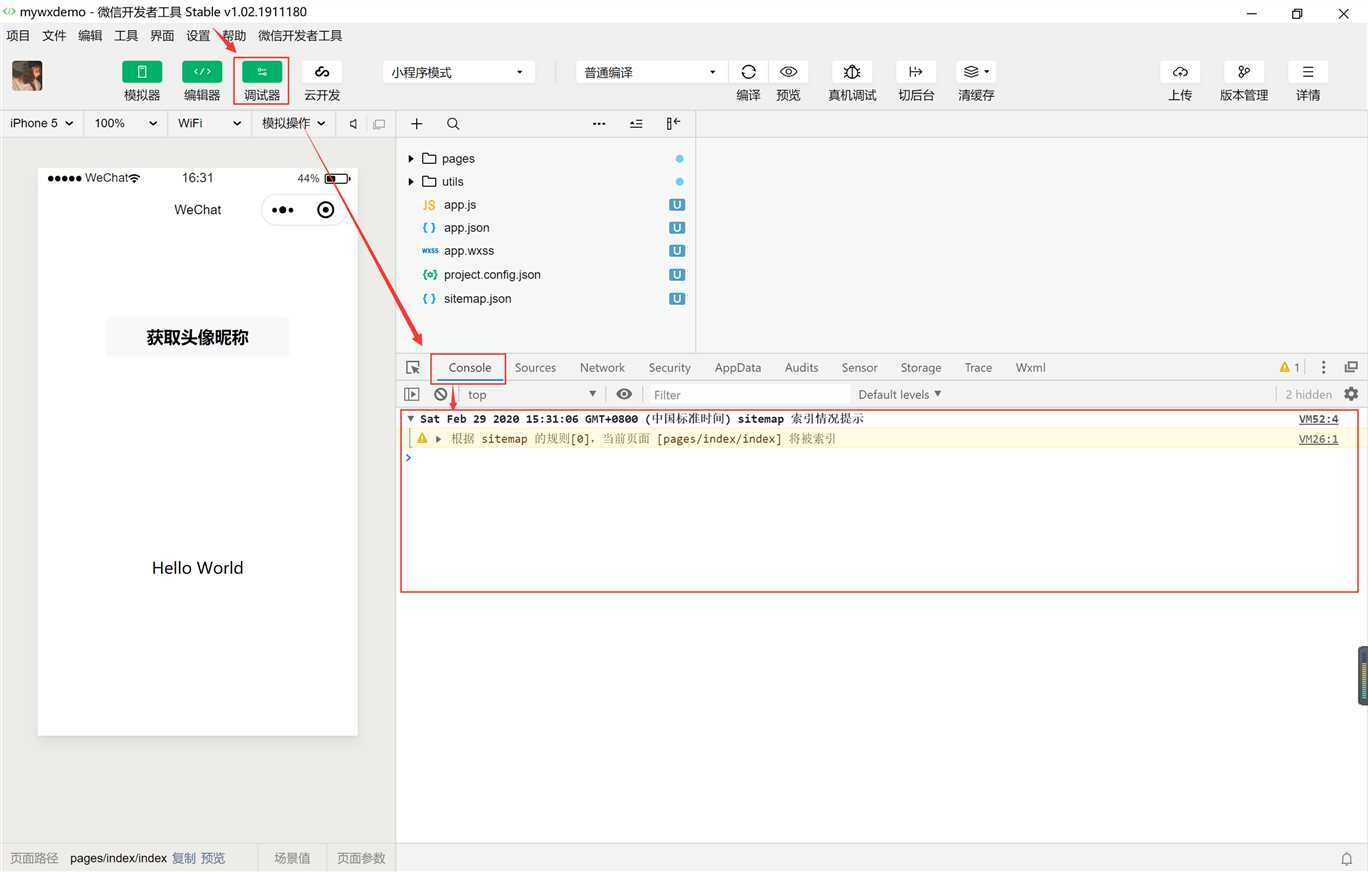Click the 获取头像昵称 button in simulator
Viewport: 1368px width, 872px height.
click(198, 337)
